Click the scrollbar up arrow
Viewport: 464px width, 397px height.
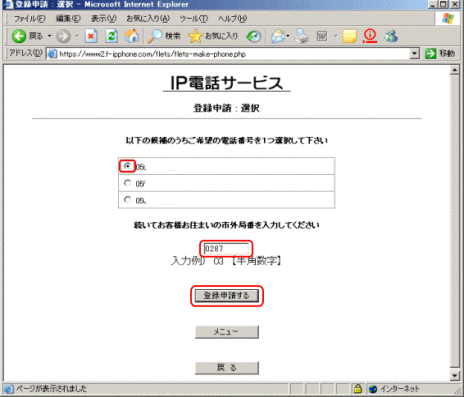455,70
